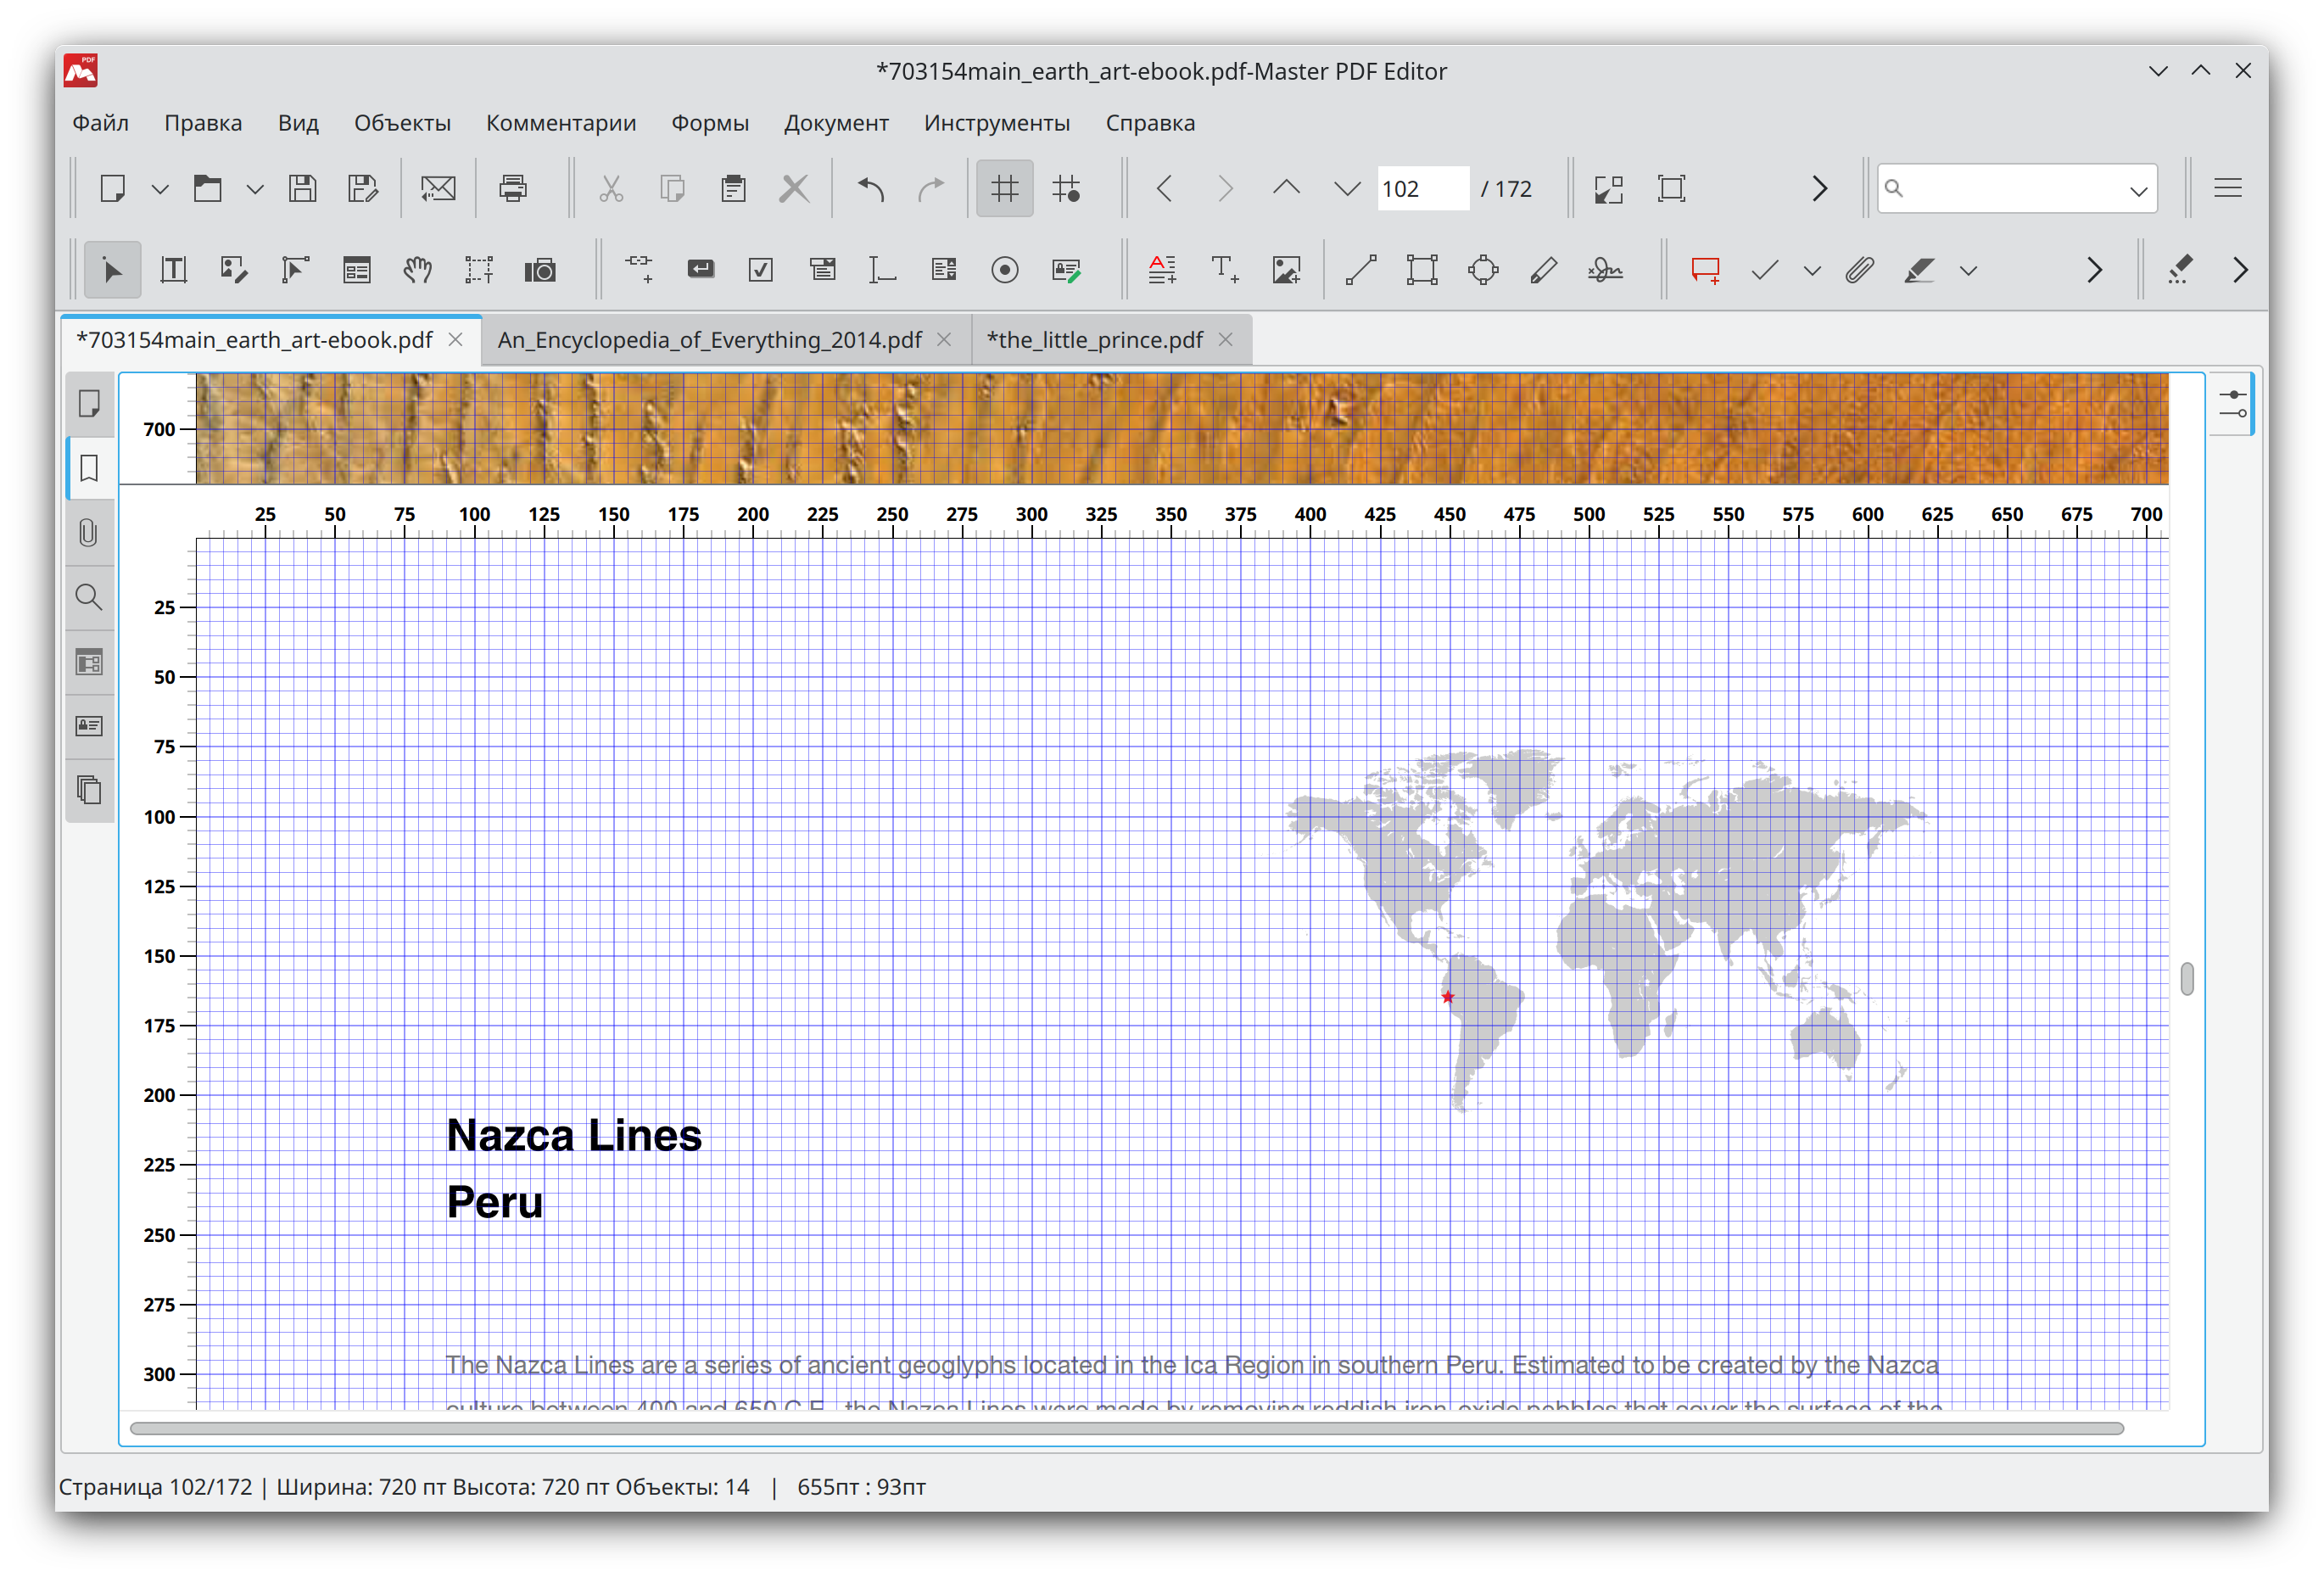Toggle snap to grid button
The width and height of the screenshot is (2324, 1577).
(1066, 188)
